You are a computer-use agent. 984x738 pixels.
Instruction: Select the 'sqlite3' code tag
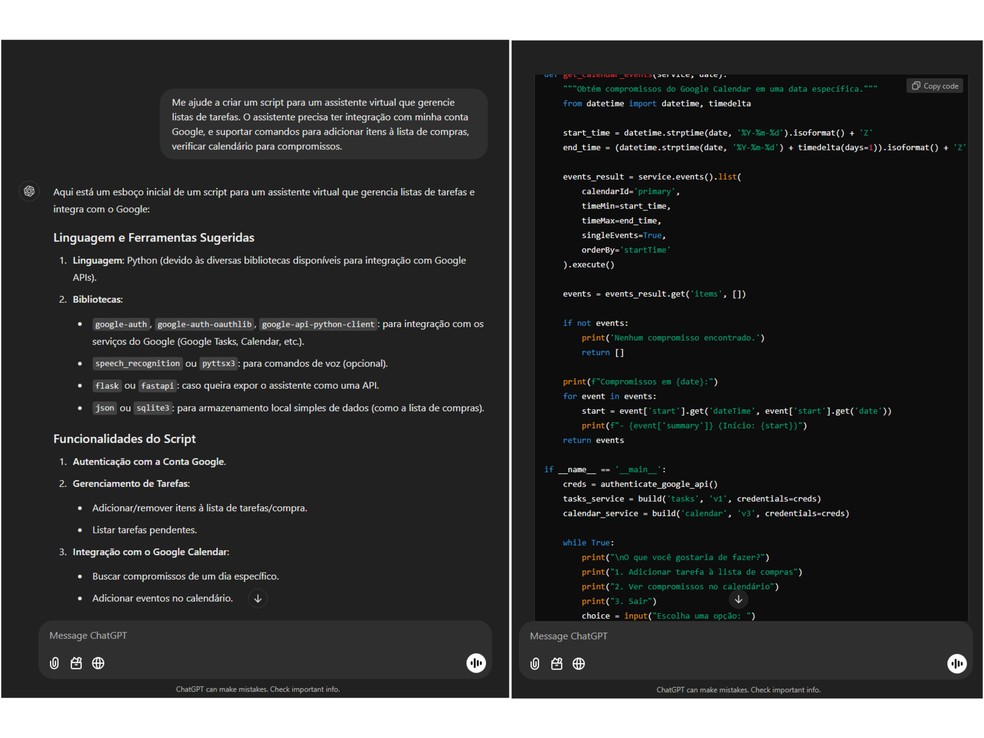coord(153,408)
